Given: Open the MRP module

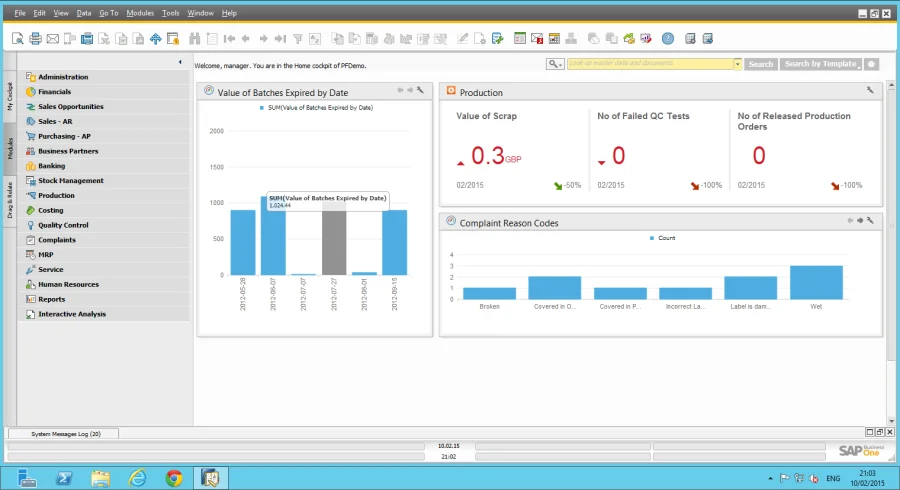Looking at the screenshot, I should pos(104,255).
